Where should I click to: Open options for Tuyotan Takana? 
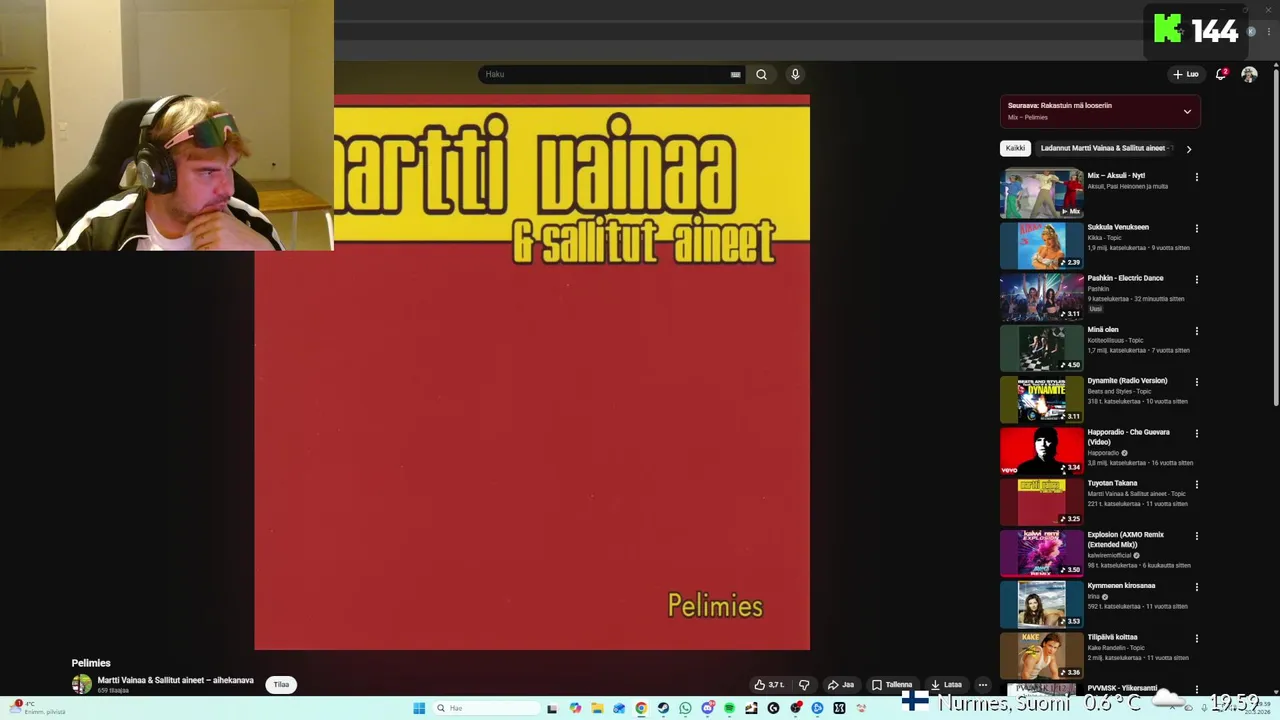[1196, 485]
